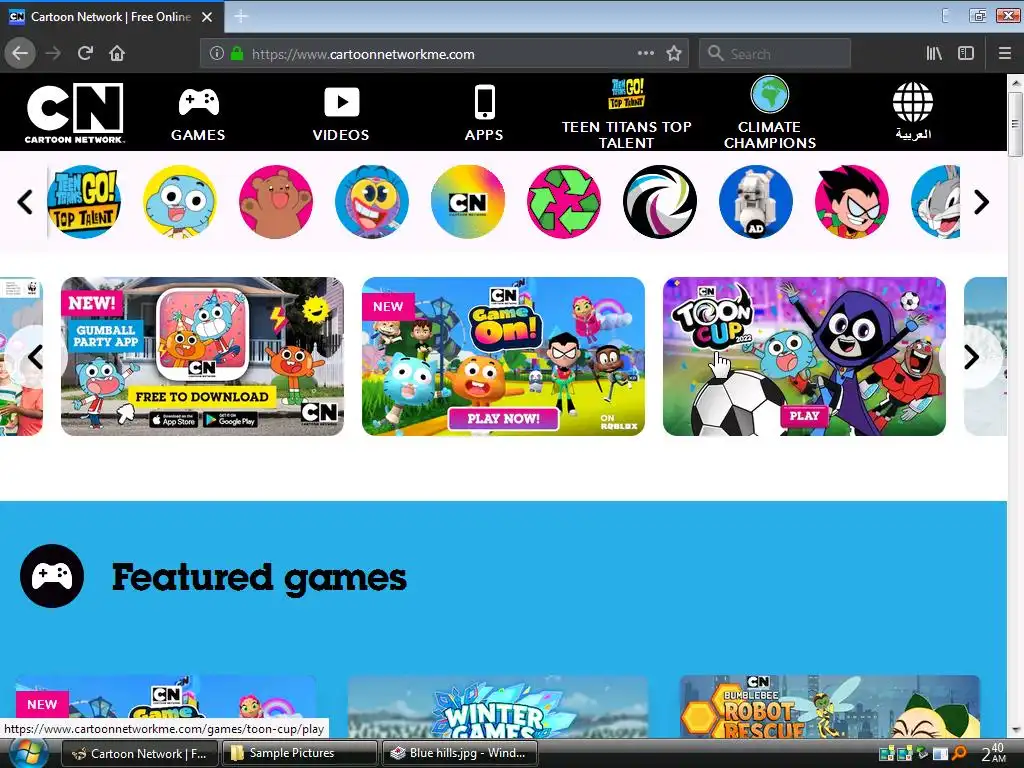
Task: Go back in browser
Action: coord(20,54)
